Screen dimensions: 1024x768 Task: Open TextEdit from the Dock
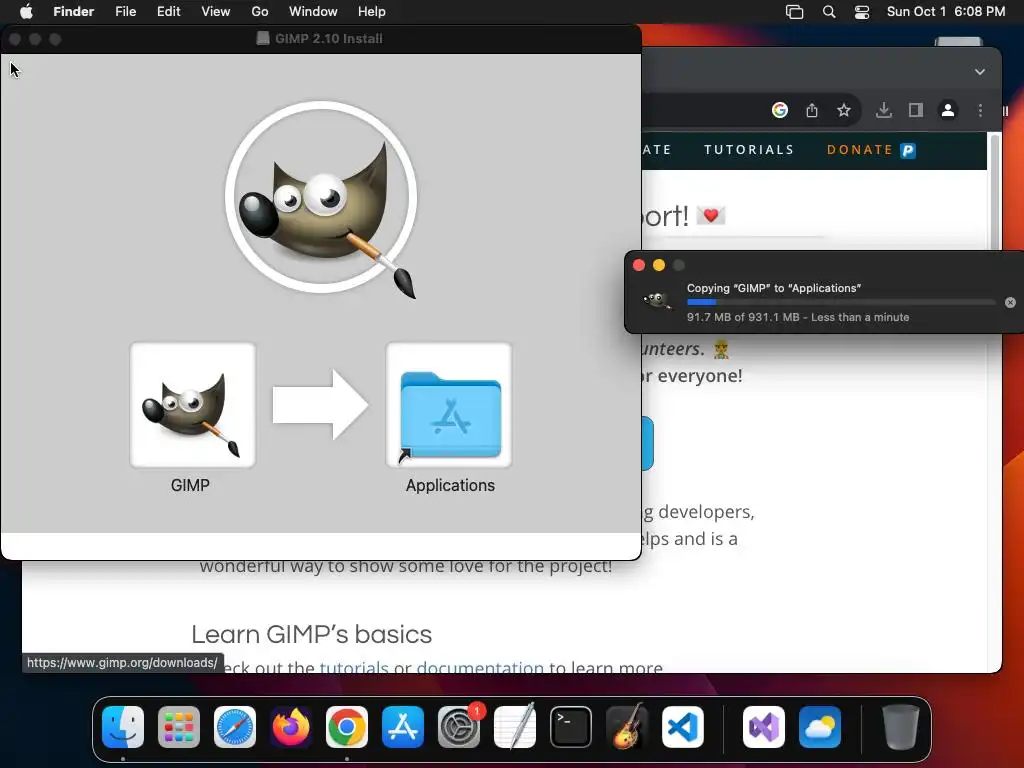[x=515, y=727]
